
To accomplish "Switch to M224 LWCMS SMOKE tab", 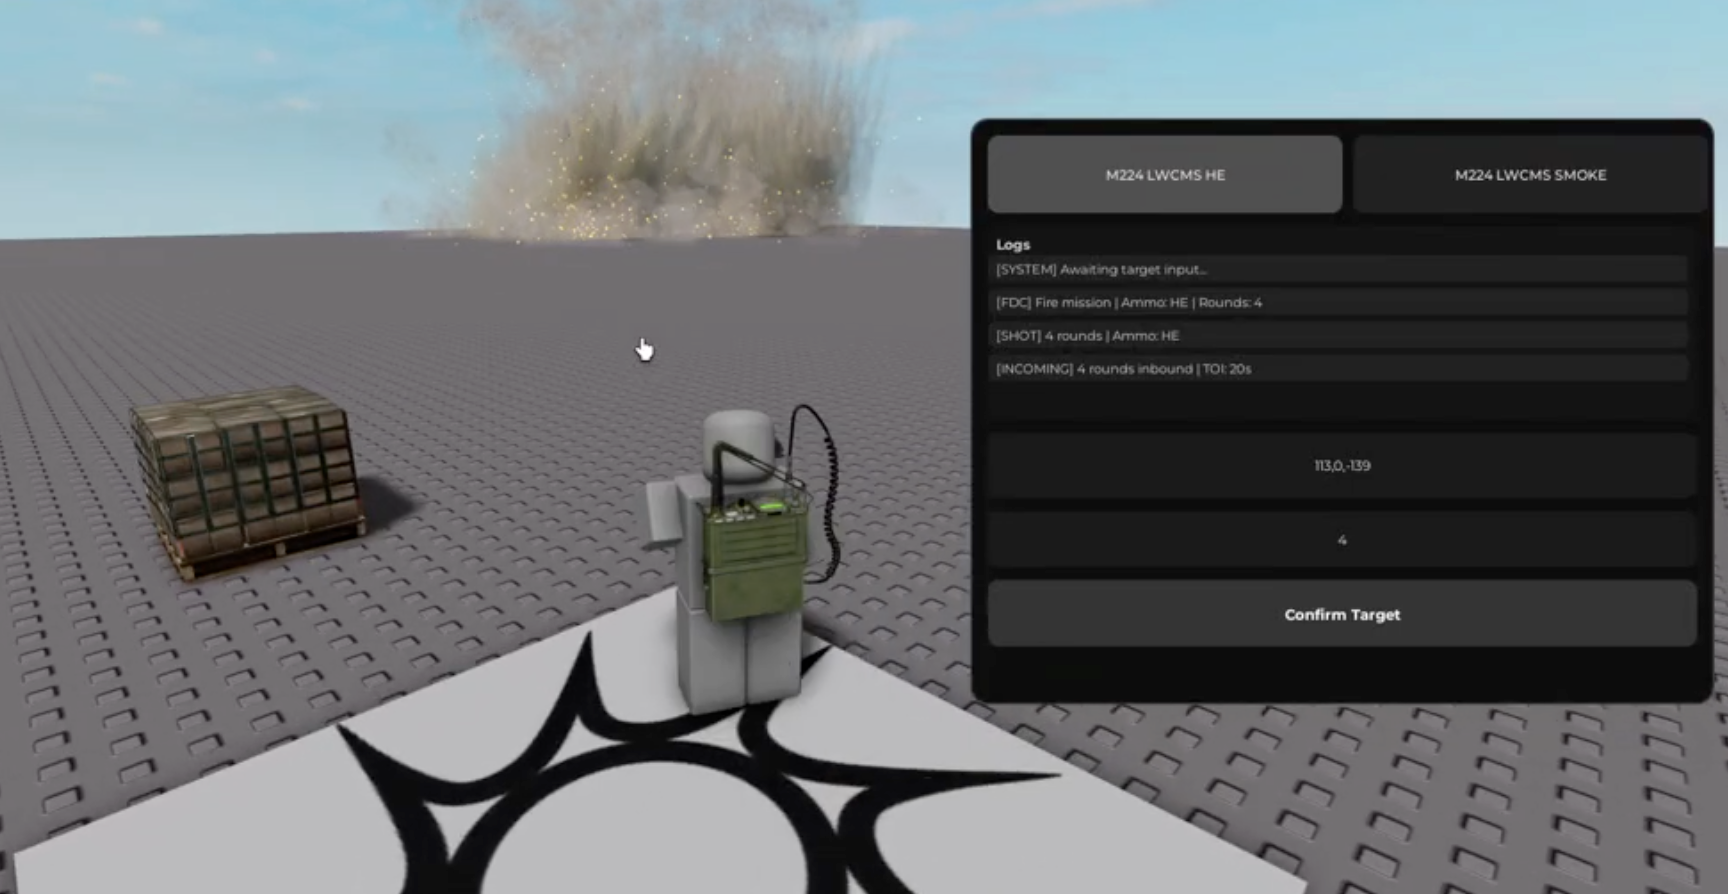I will pyautogui.click(x=1530, y=174).
